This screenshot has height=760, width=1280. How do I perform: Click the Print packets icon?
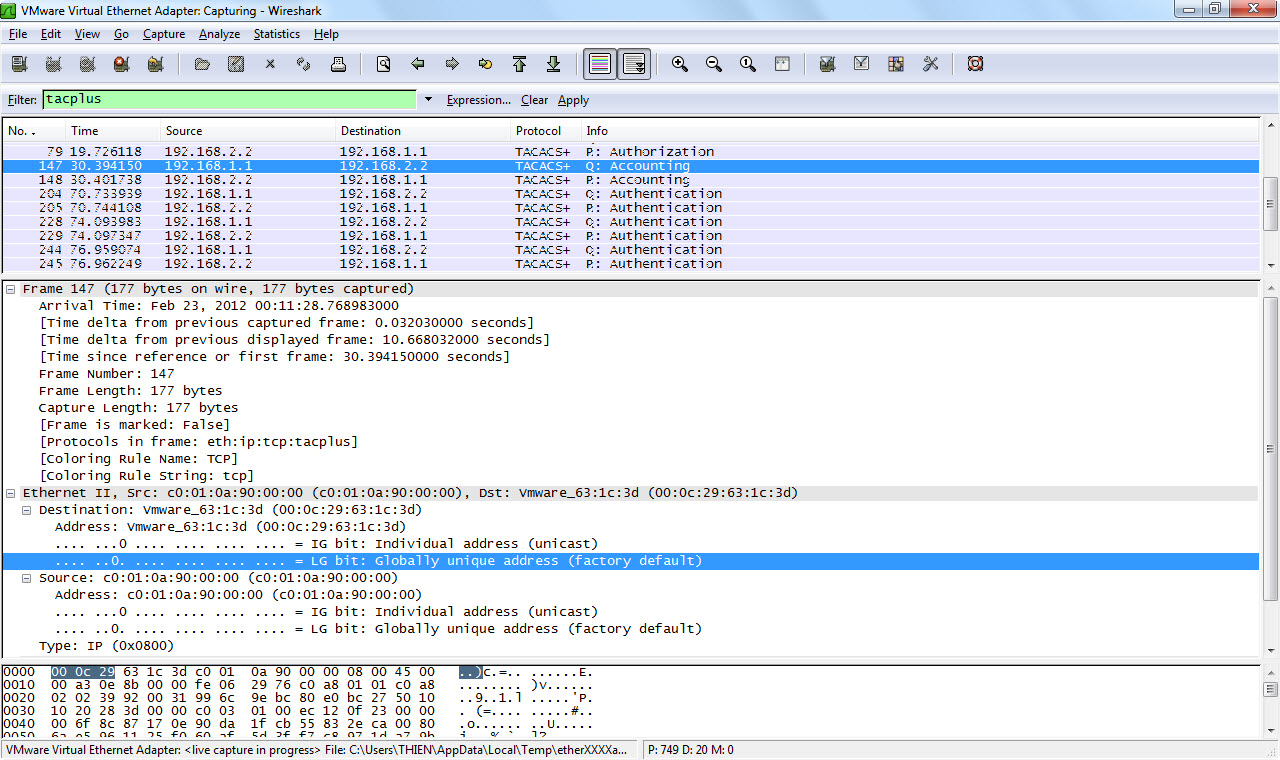[x=338, y=64]
